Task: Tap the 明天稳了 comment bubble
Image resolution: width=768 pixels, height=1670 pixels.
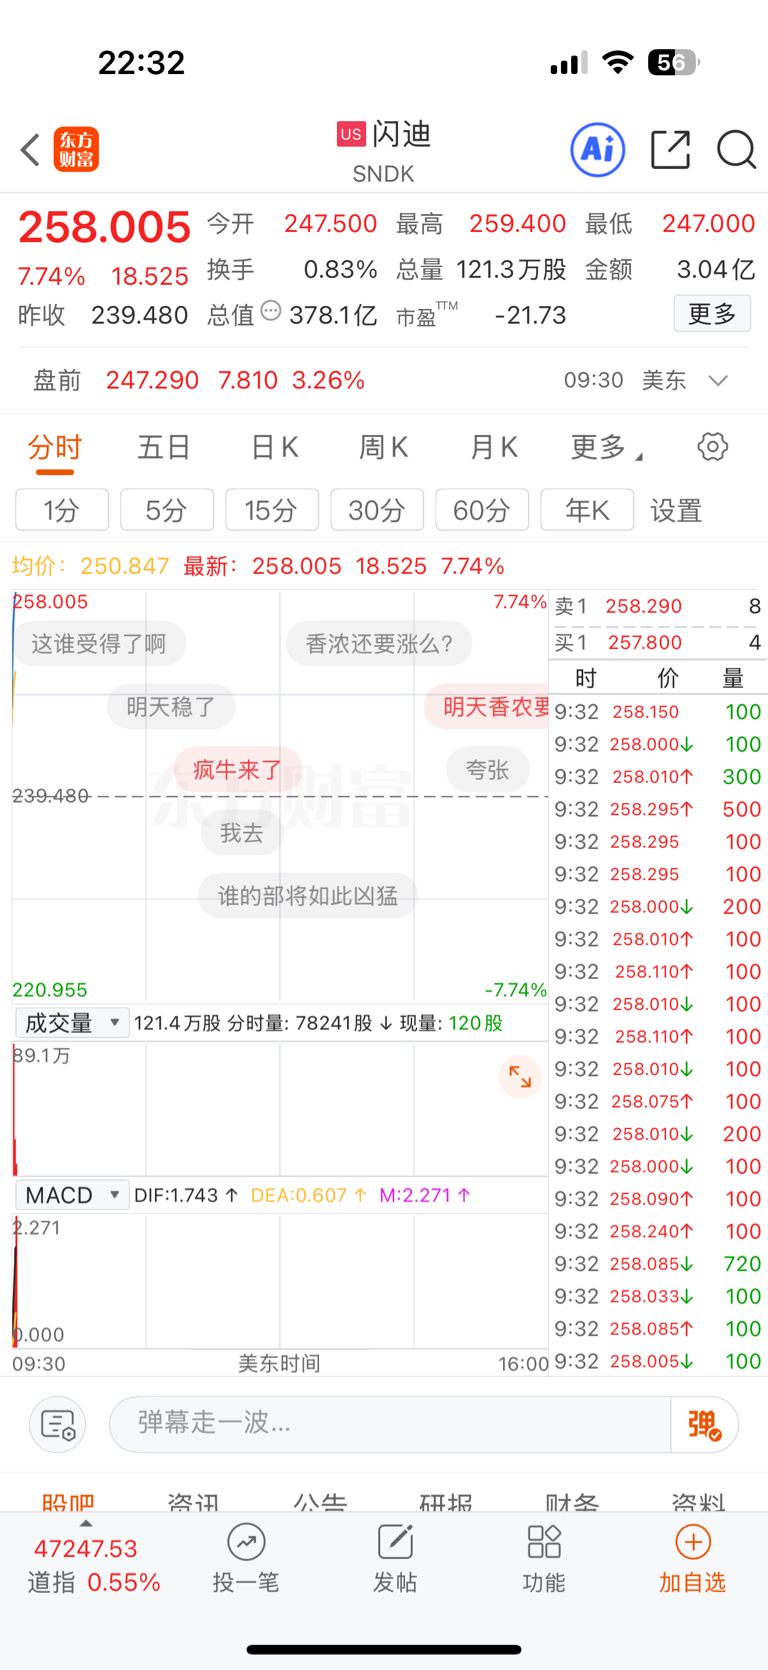Action: coord(171,707)
